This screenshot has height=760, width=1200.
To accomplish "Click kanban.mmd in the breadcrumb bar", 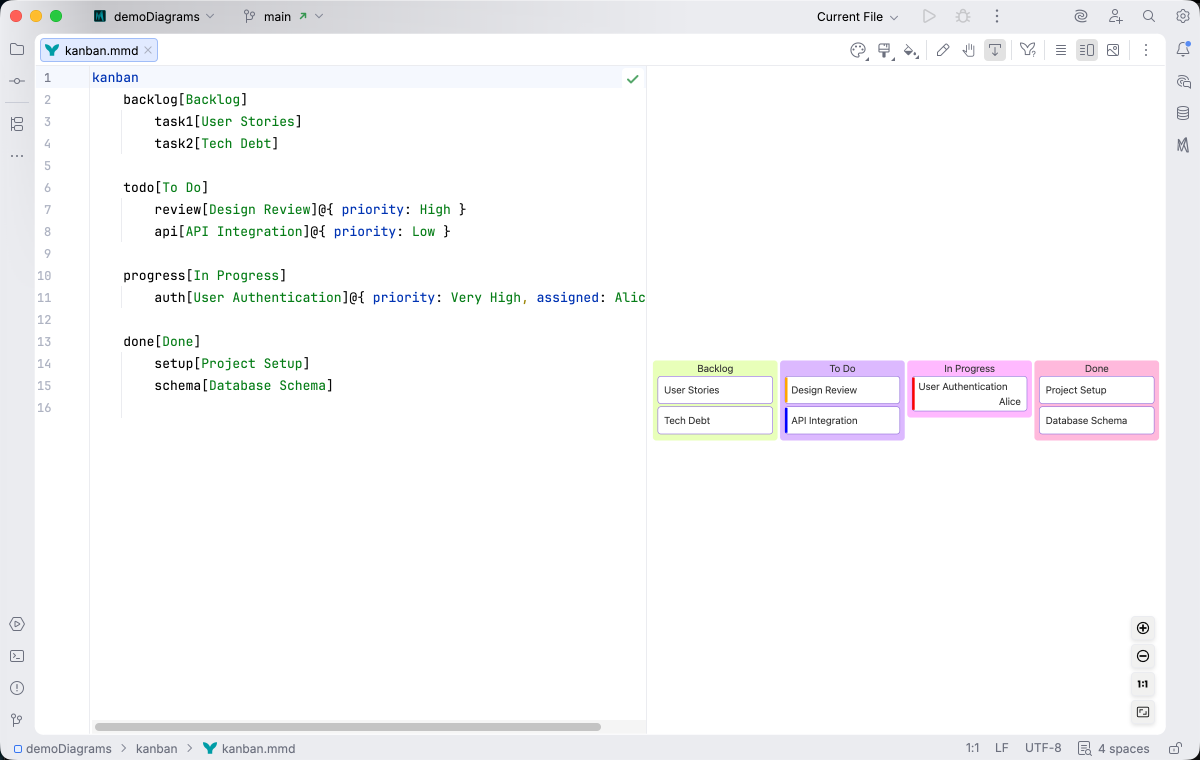I will [249, 748].
